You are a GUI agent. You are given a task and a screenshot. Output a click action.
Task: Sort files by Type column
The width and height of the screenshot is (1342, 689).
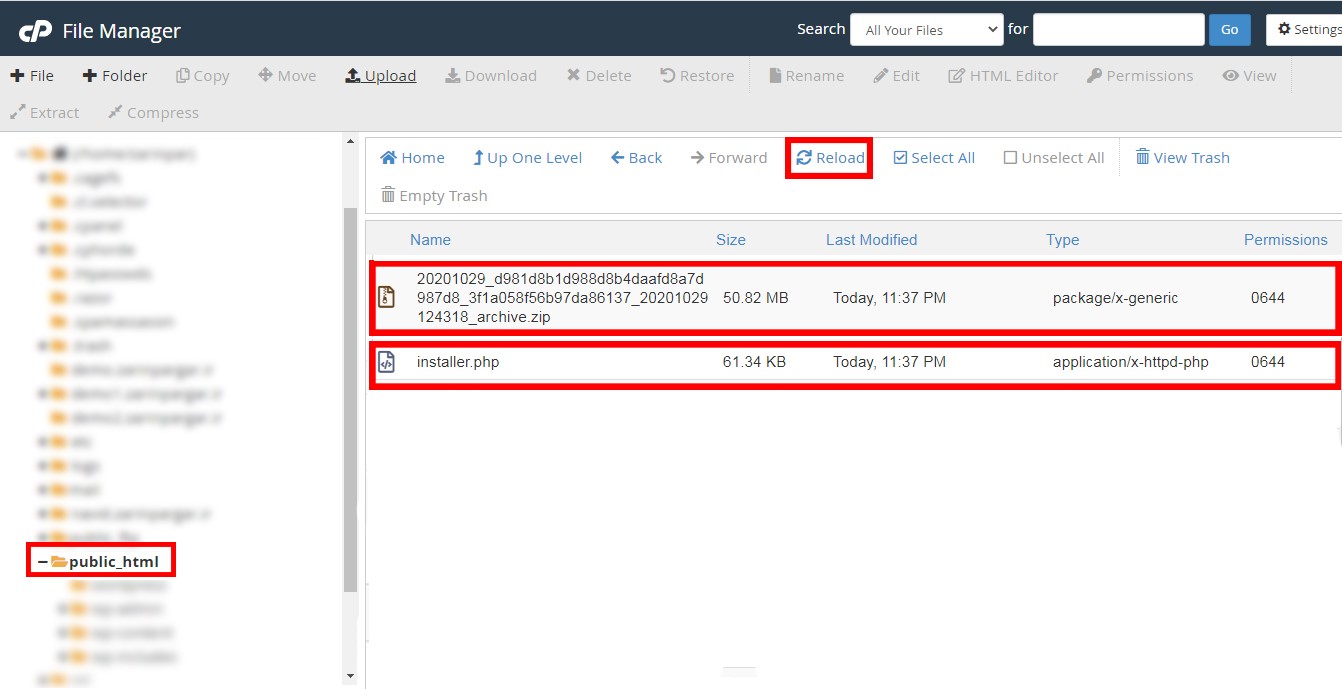coord(1062,240)
